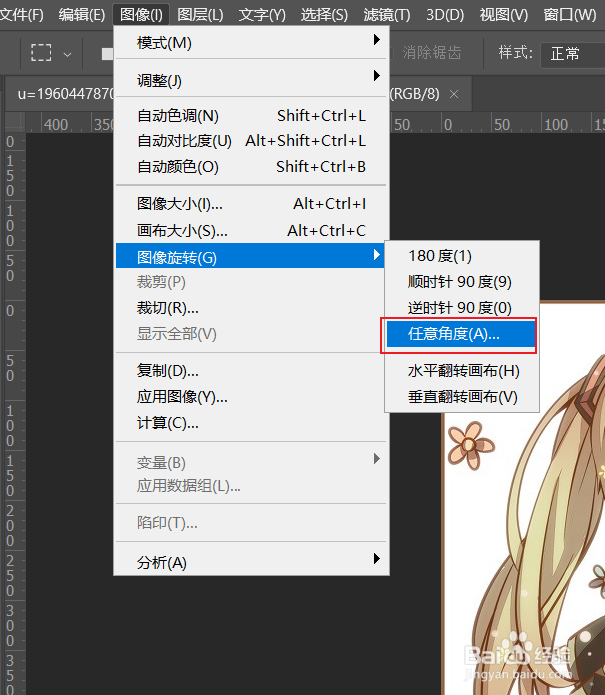Image resolution: width=605 pixels, height=695 pixels.
Task: Select 图像旋转(G) menu entry
Action: tap(250, 256)
